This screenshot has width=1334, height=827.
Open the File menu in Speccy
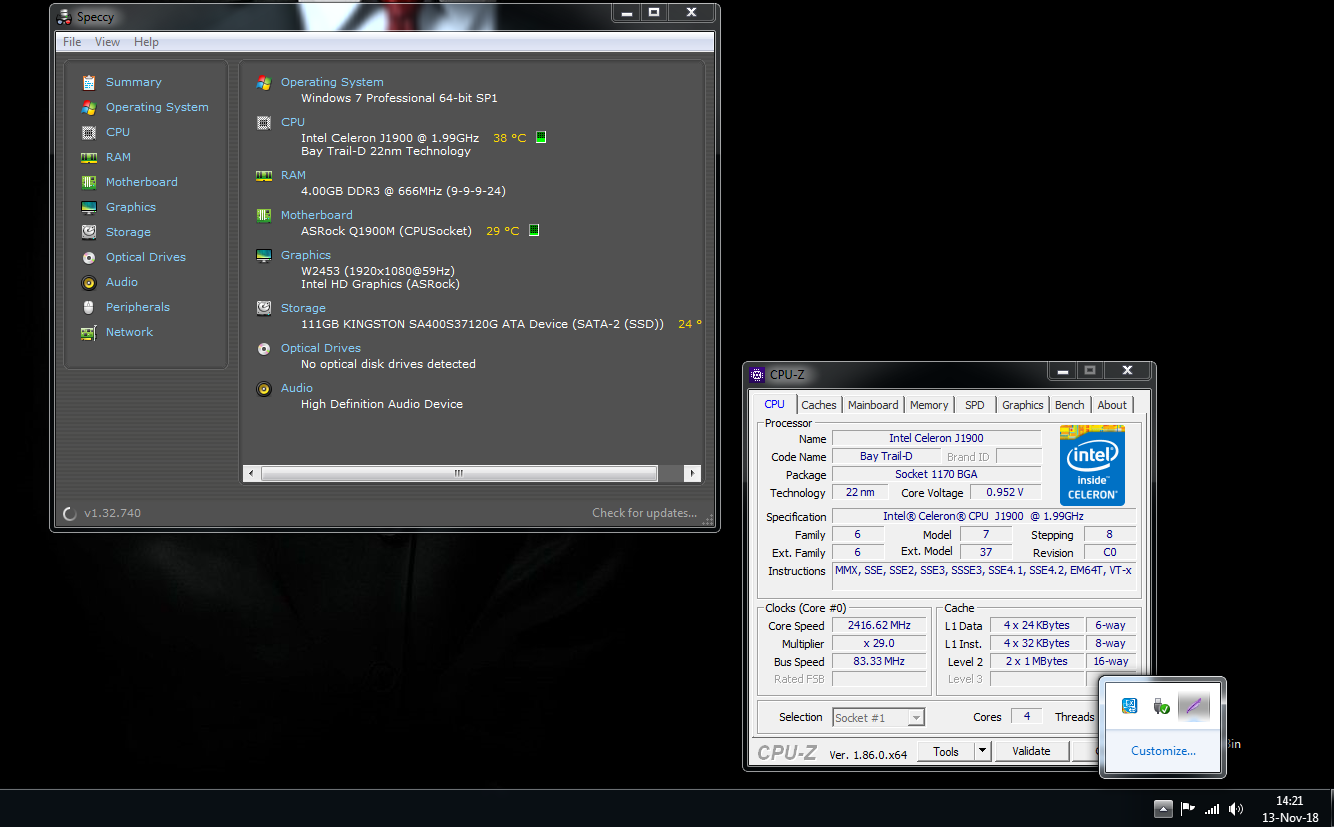72,42
